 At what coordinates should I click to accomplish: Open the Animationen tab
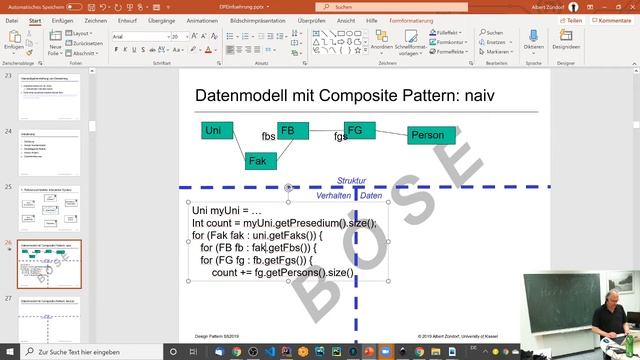pos(202,20)
